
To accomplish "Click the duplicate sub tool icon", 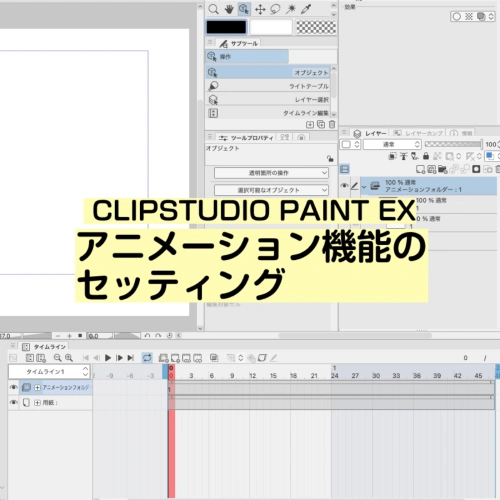I will pyautogui.click(x=321, y=125).
